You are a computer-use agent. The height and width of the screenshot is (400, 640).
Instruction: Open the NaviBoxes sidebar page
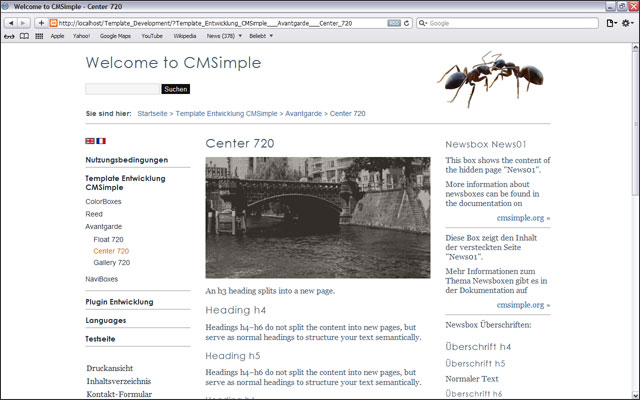(x=102, y=279)
